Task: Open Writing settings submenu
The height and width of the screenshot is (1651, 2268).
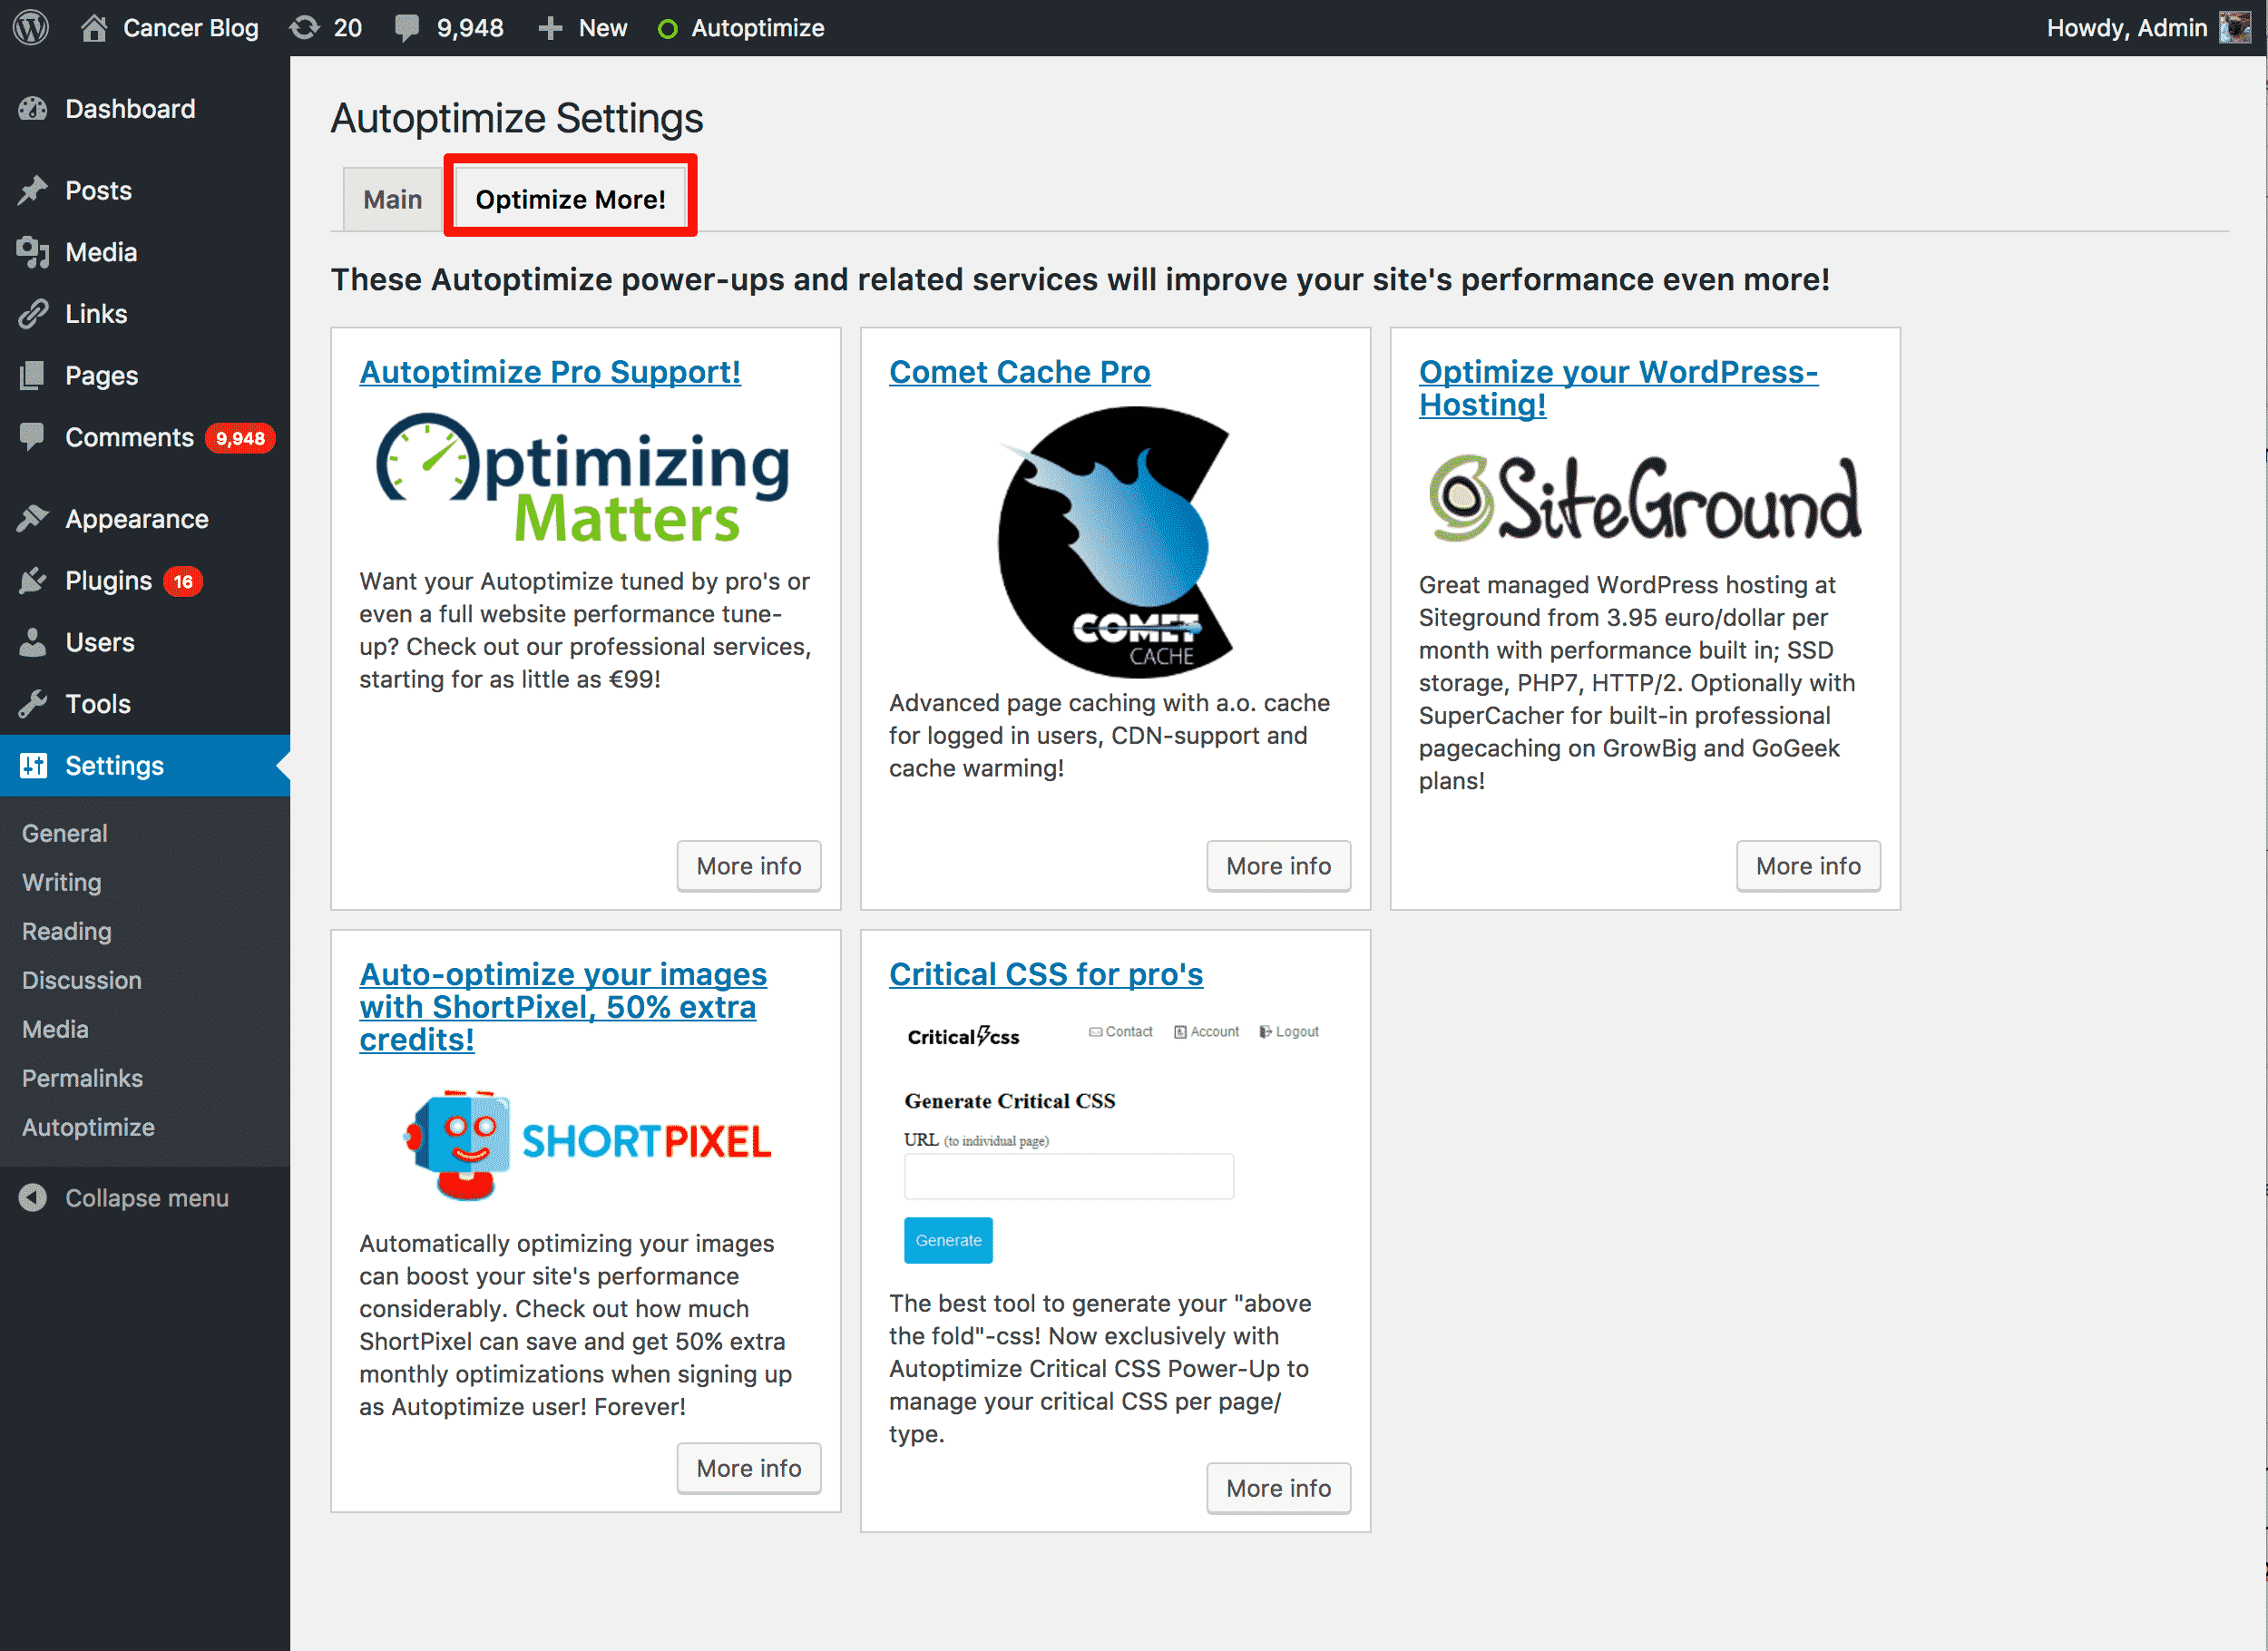Action: pyautogui.click(x=62, y=882)
